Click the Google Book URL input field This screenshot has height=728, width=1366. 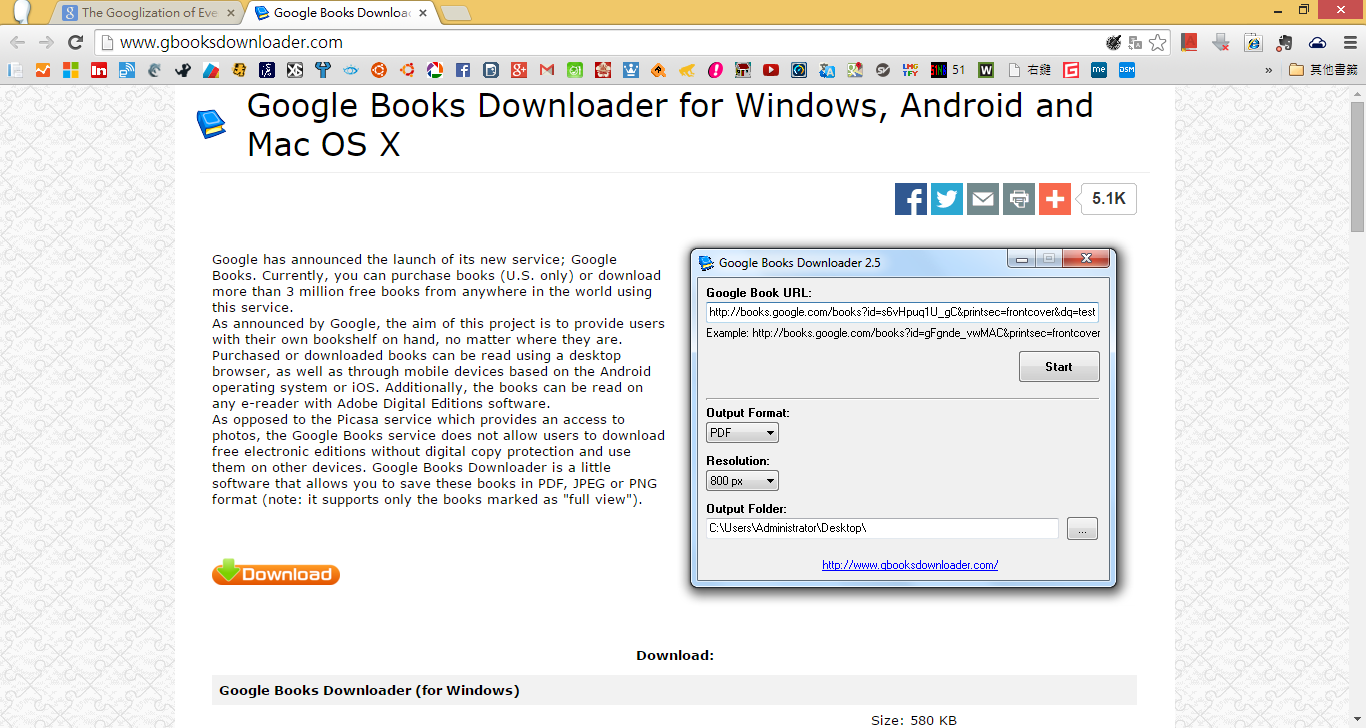(x=903, y=312)
